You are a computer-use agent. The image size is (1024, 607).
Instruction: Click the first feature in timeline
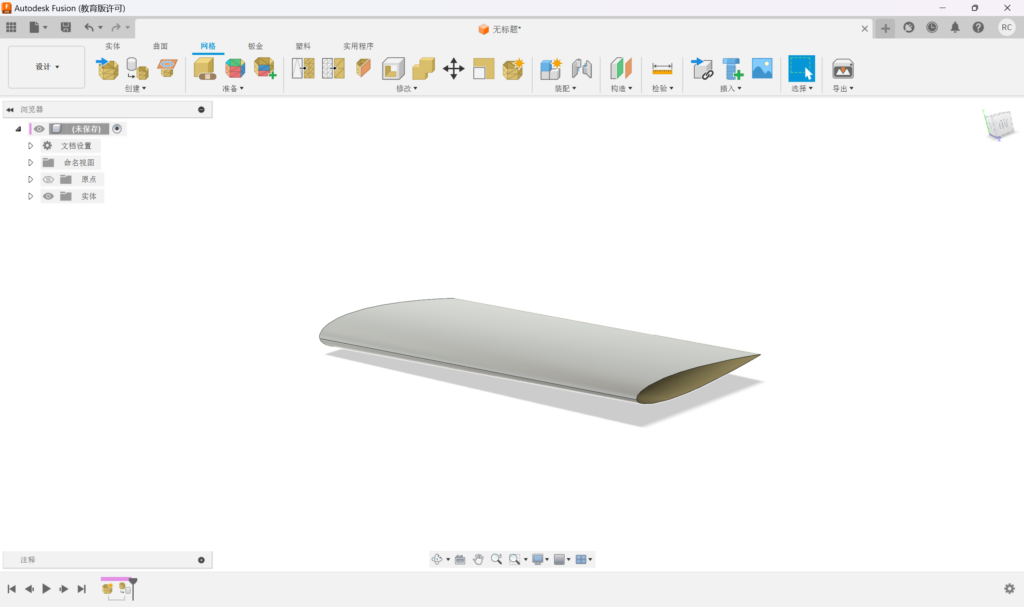coord(107,589)
